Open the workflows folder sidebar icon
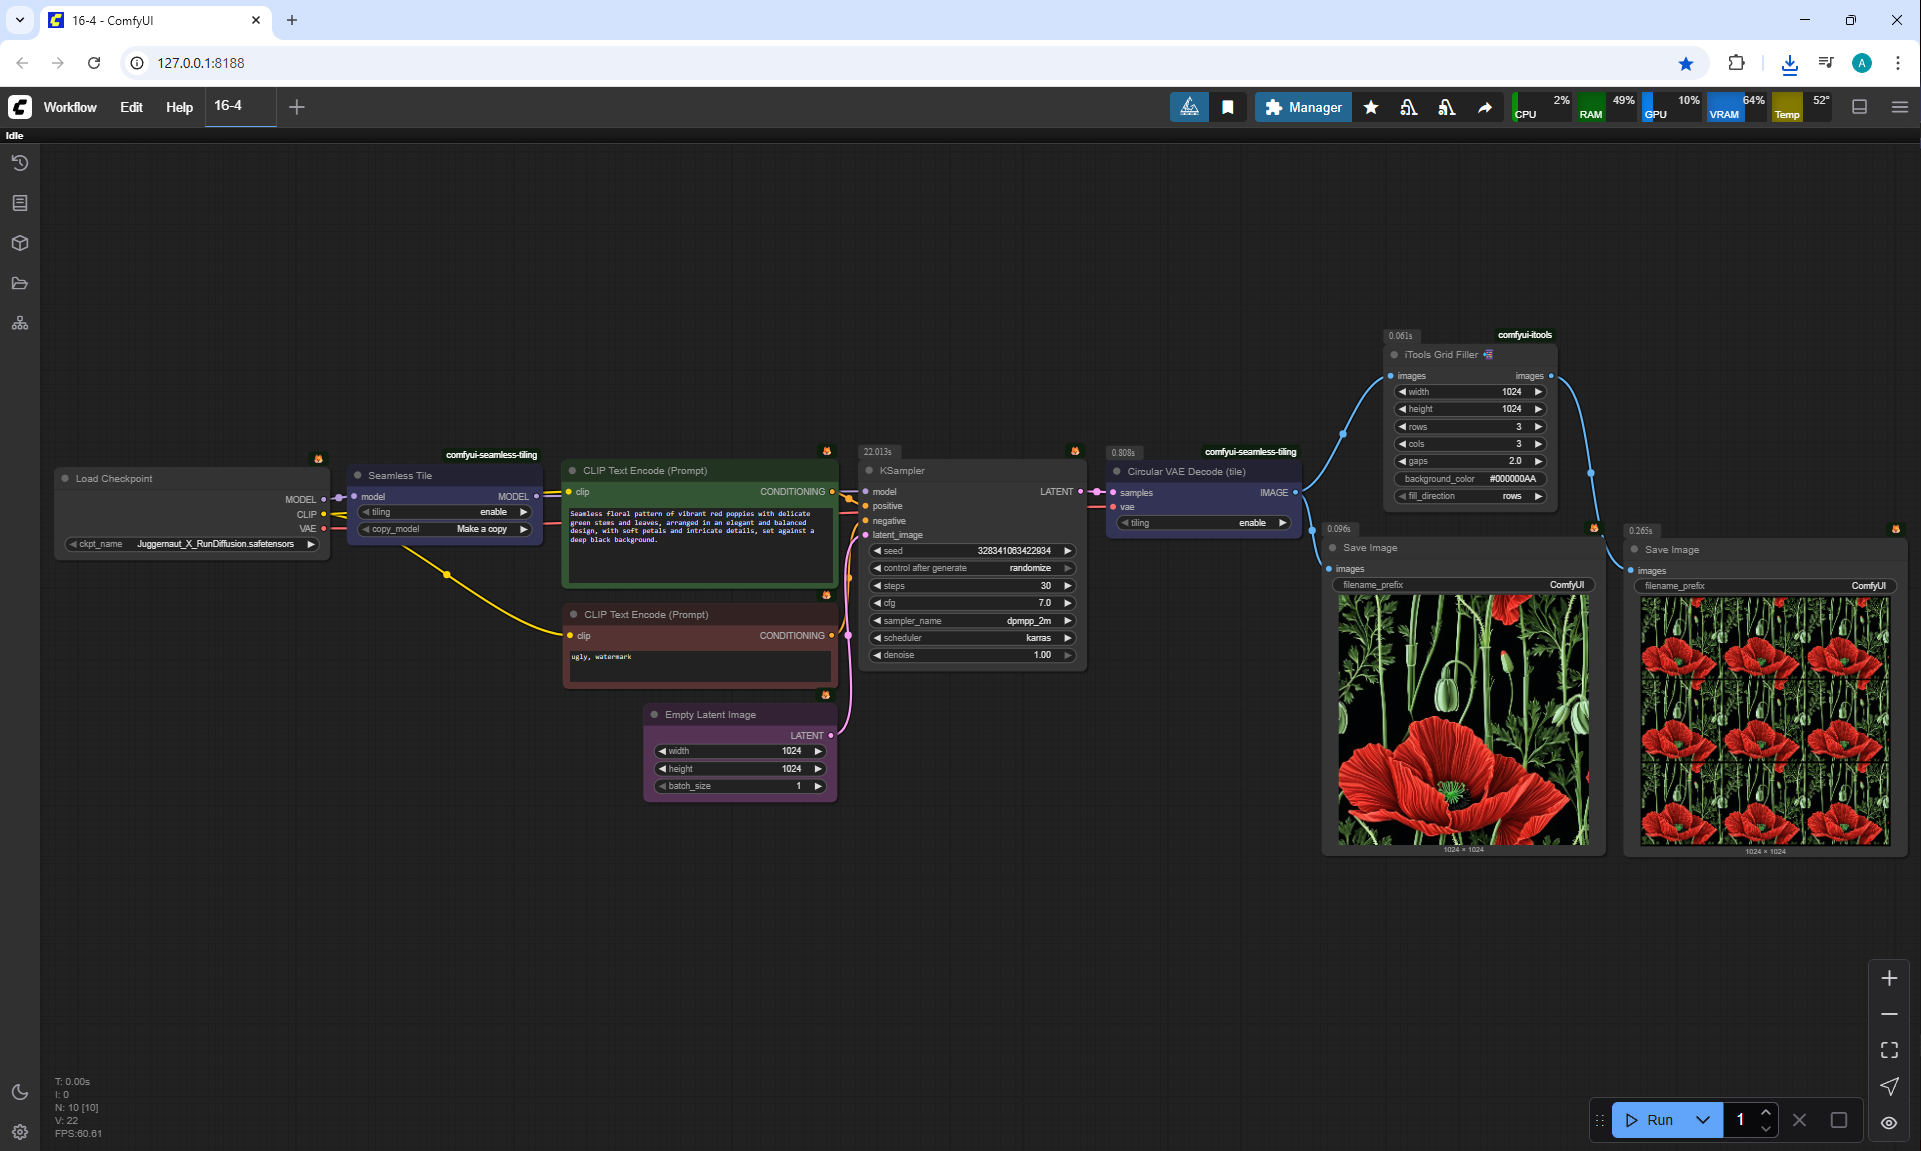The height and width of the screenshot is (1151, 1921). pyautogui.click(x=20, y=283)
